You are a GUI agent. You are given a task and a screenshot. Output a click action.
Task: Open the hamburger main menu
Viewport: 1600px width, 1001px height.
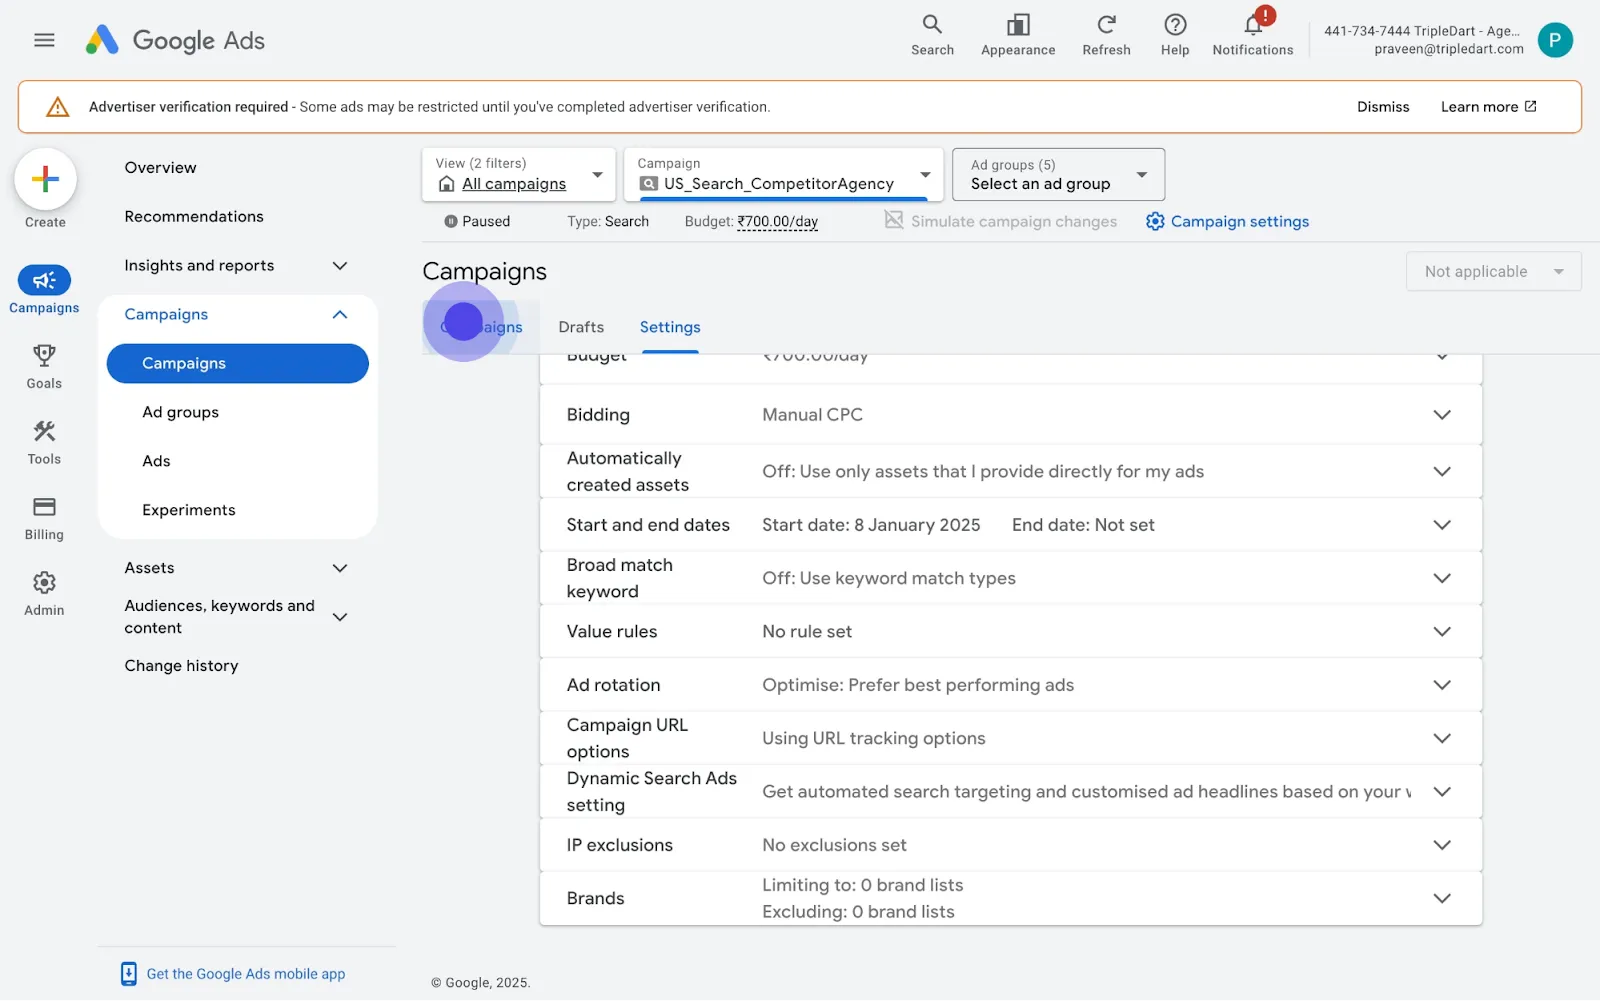click(44, 40)
